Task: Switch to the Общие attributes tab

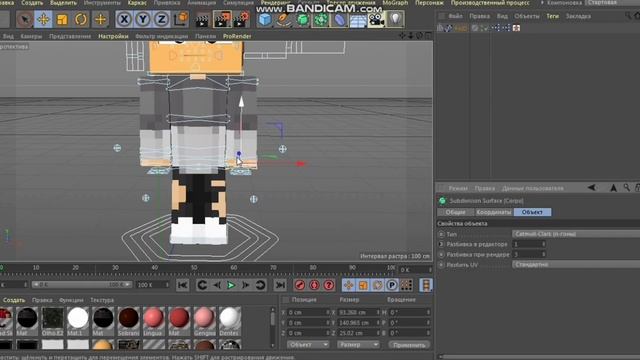Action: [456, 212]
